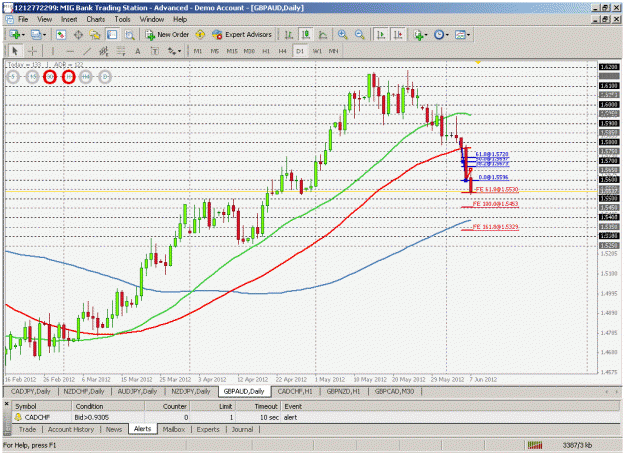The height and width of the screenshot is (453, 625).
Task: Open the Data Window crosshair-target icon
Action: 78,35
